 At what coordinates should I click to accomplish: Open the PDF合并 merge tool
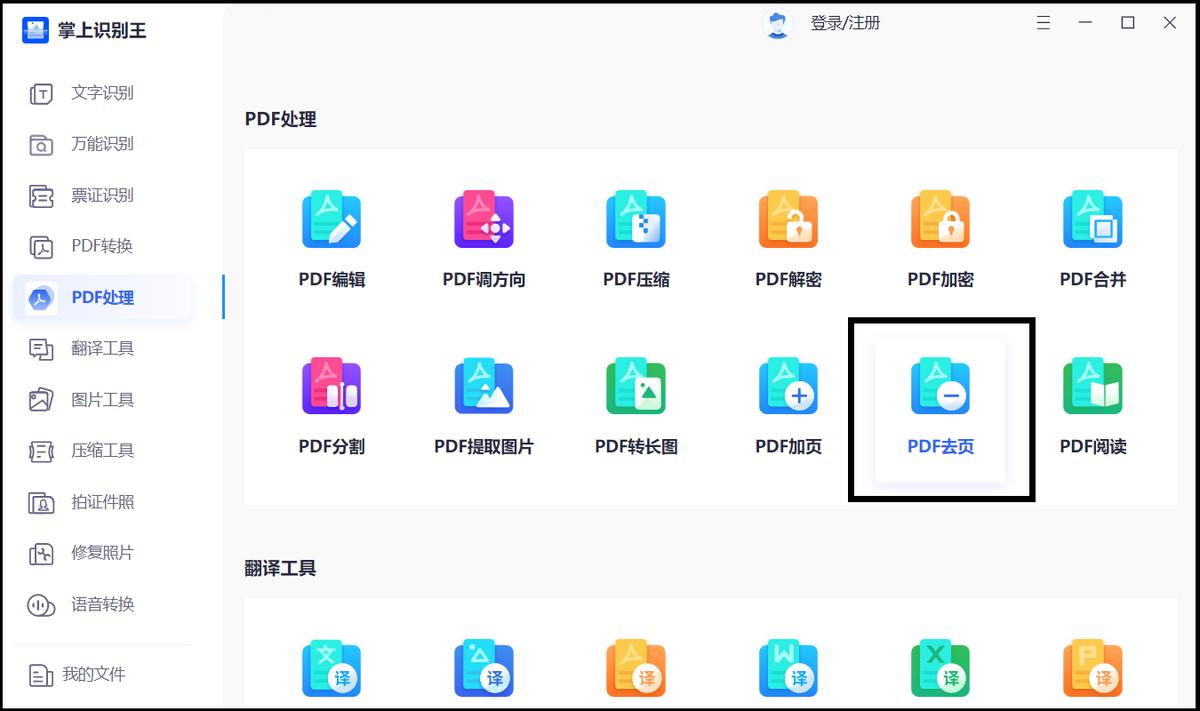click(x=1091, y=235)
